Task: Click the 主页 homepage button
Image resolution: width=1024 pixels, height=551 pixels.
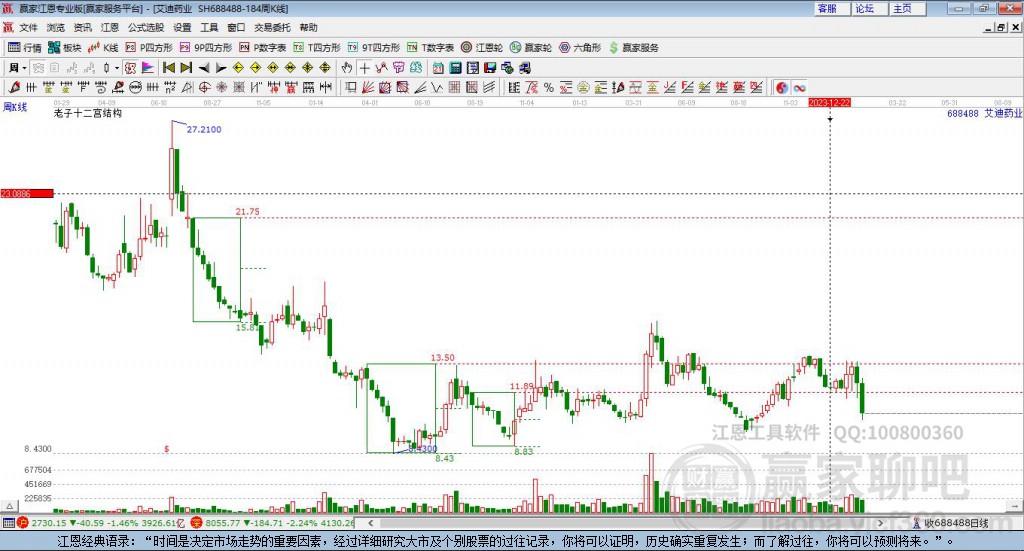Action: coord(907,8)
